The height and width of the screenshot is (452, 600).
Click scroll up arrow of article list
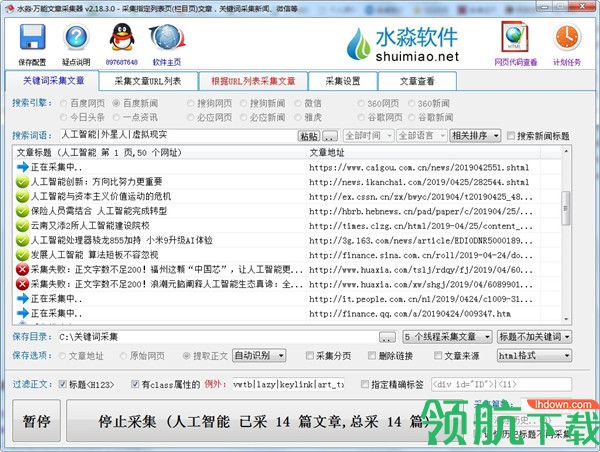click(x=566, y=152)
